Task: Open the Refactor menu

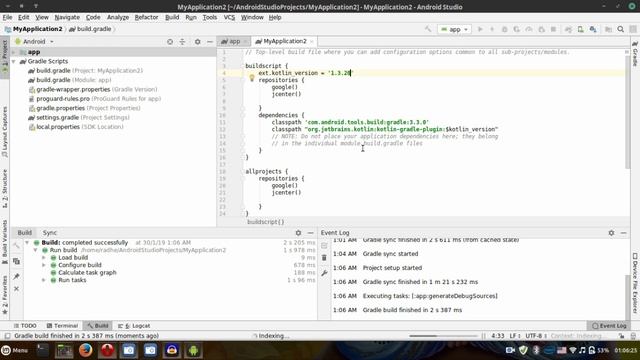Action: pos(146,17)
